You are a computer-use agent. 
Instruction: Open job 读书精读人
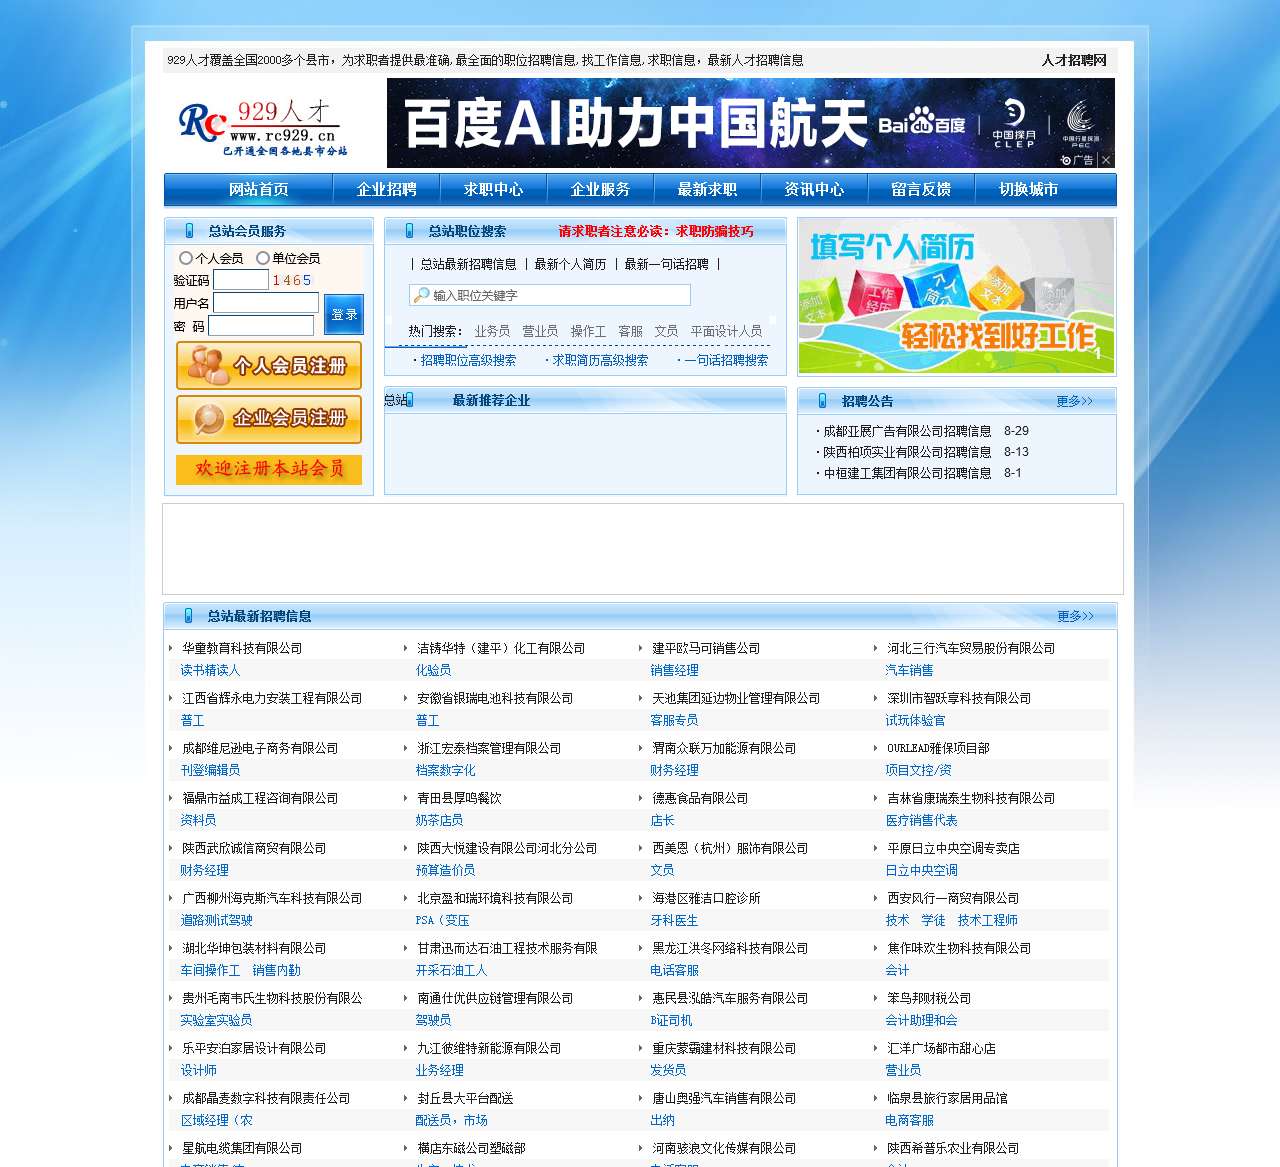pos(210,670)
